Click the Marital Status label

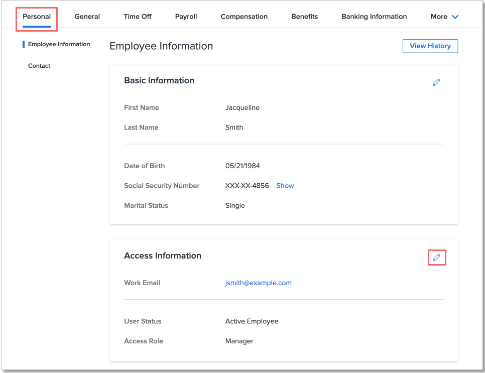point(146,206)
